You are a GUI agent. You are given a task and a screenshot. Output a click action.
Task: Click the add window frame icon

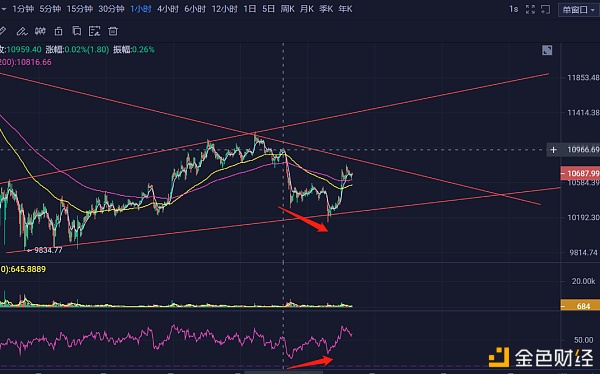coord(546,9)
